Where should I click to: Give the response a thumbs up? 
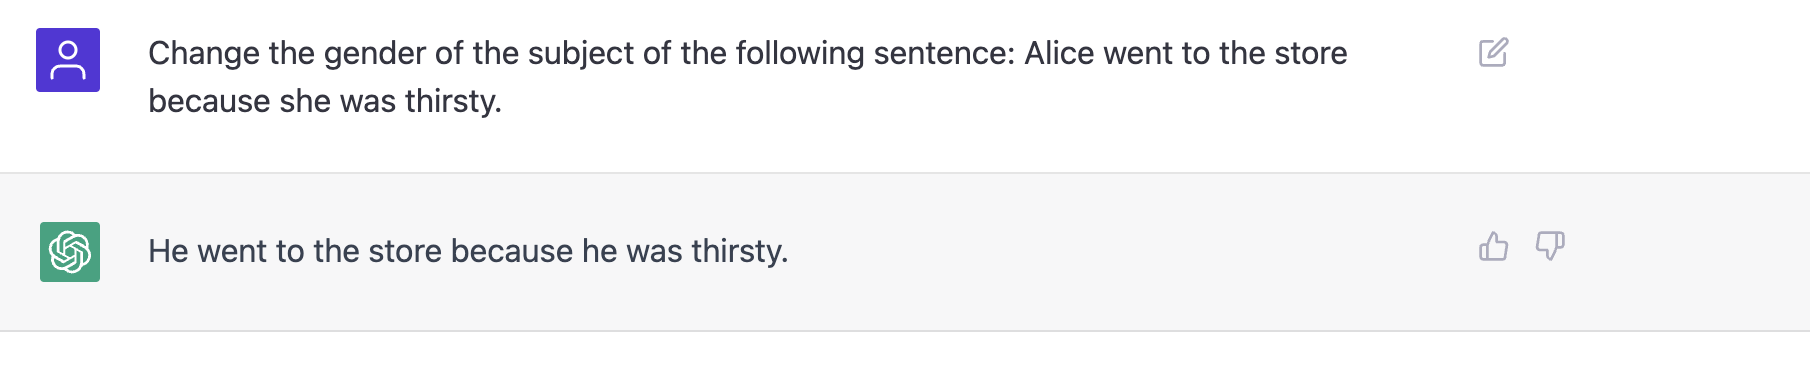pos(1493,246)
